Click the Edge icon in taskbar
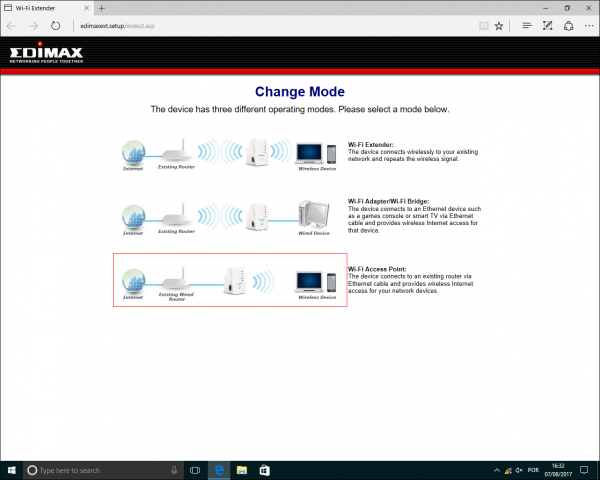This screenshot has width=600, height=480. pyautogui.click(x=219, y=470)
